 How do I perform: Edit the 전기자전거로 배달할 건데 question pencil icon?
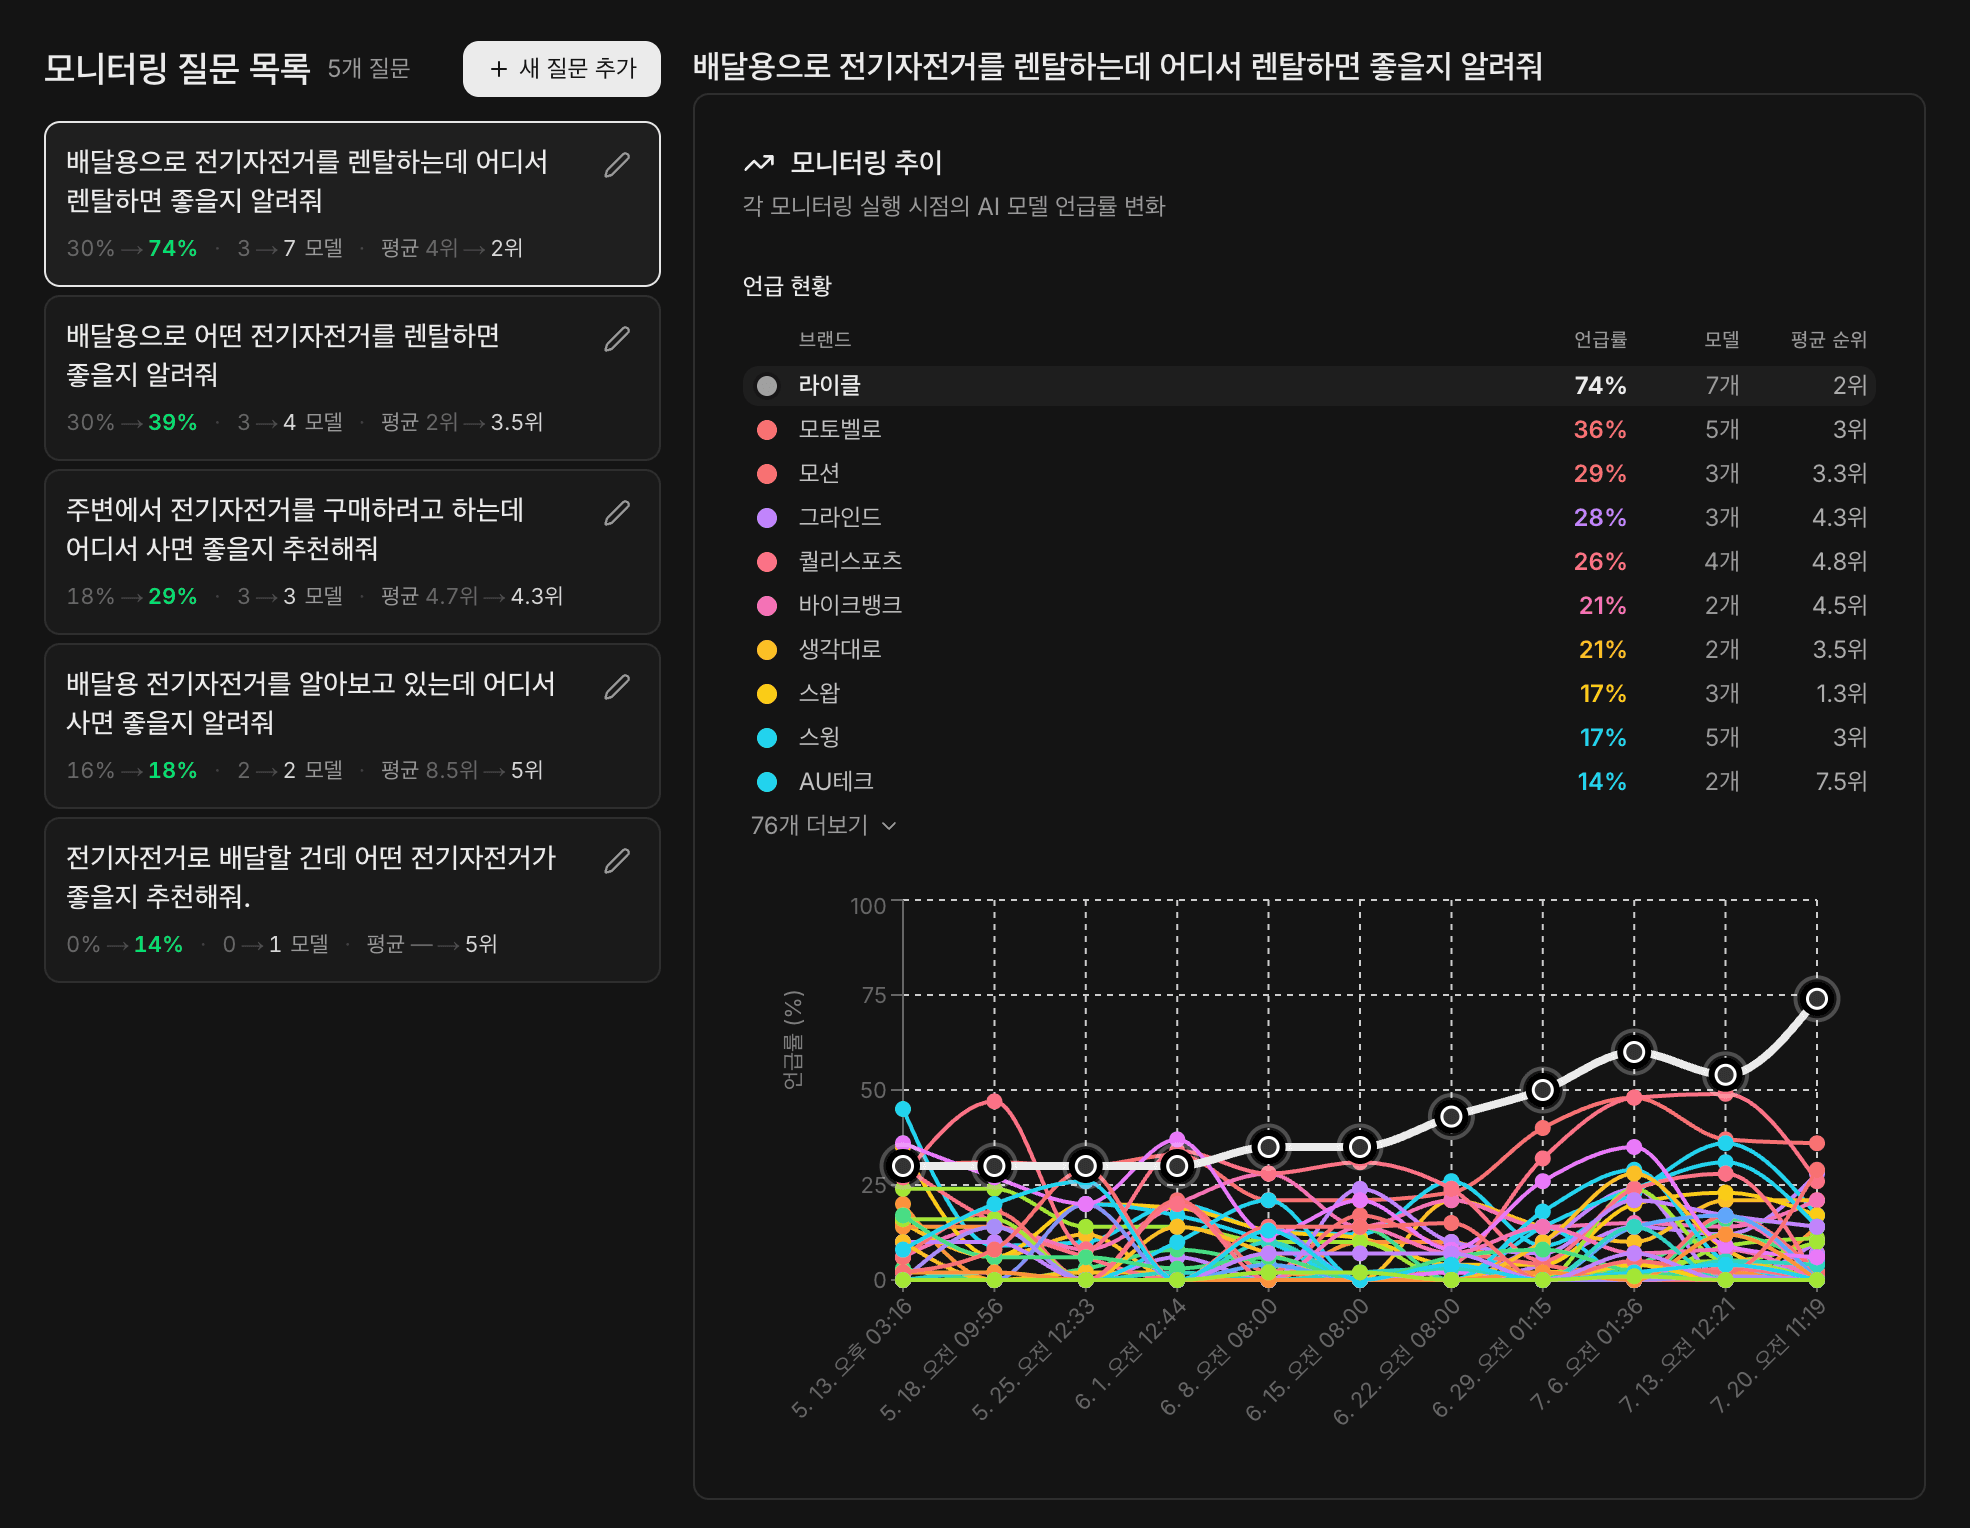[617, 861]
